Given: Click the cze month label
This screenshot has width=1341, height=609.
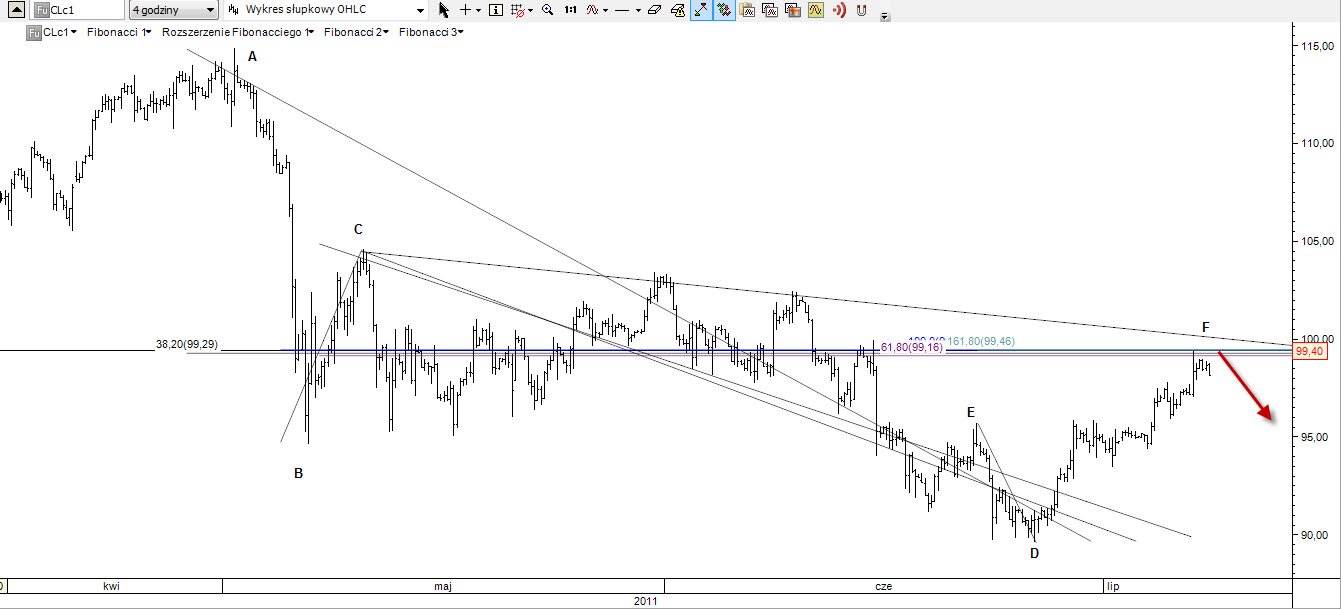Looking at the screenshot, I should [883, 586].
